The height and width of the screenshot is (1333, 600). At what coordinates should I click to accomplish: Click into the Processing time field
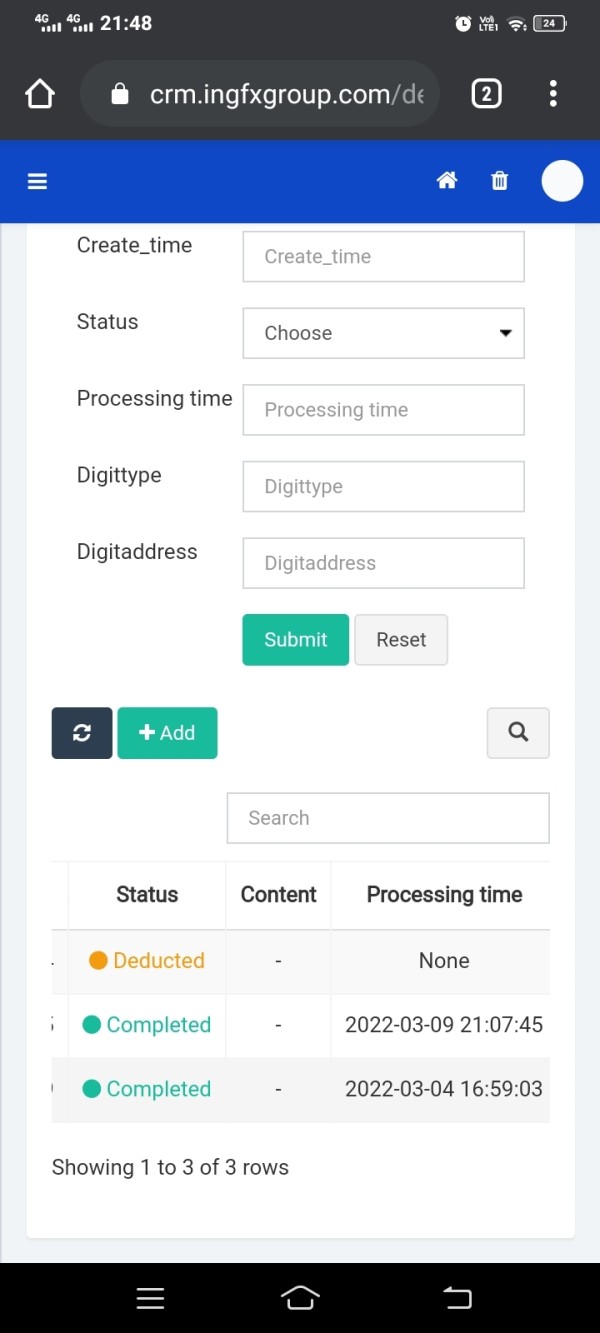(x=383, y=410)
